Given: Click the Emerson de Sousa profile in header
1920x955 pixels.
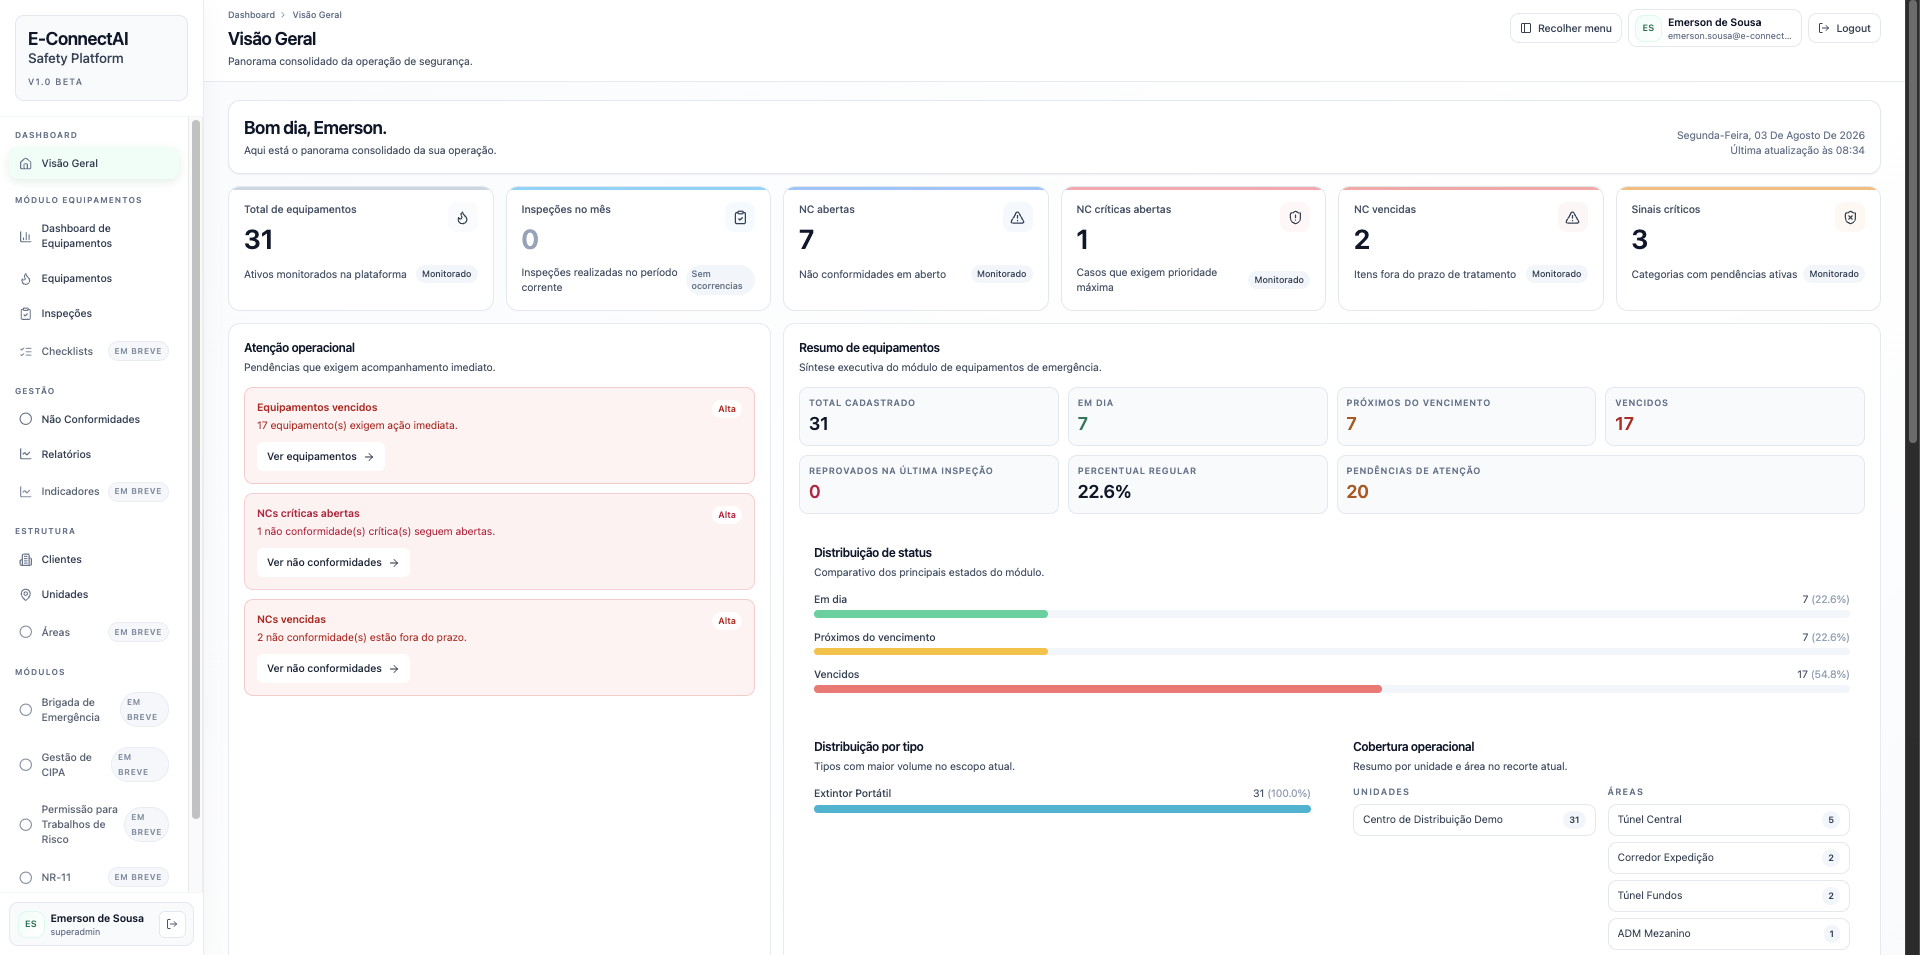Looking at the screenshot, I should point(1714,28).
